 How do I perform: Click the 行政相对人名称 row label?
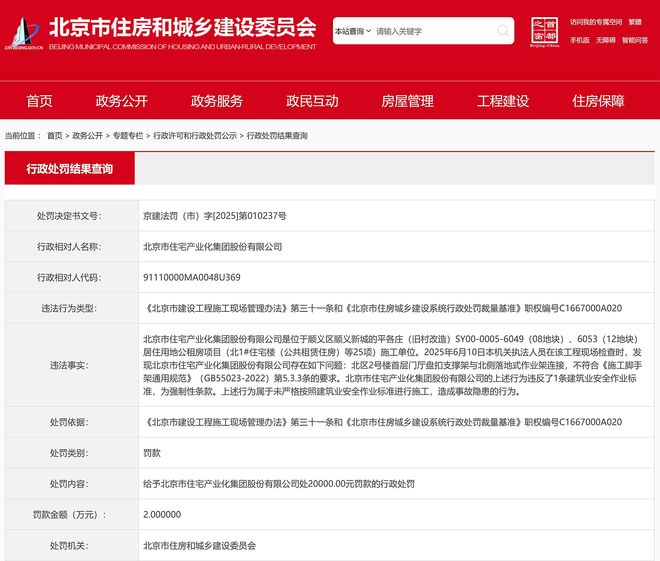(69, 247)
